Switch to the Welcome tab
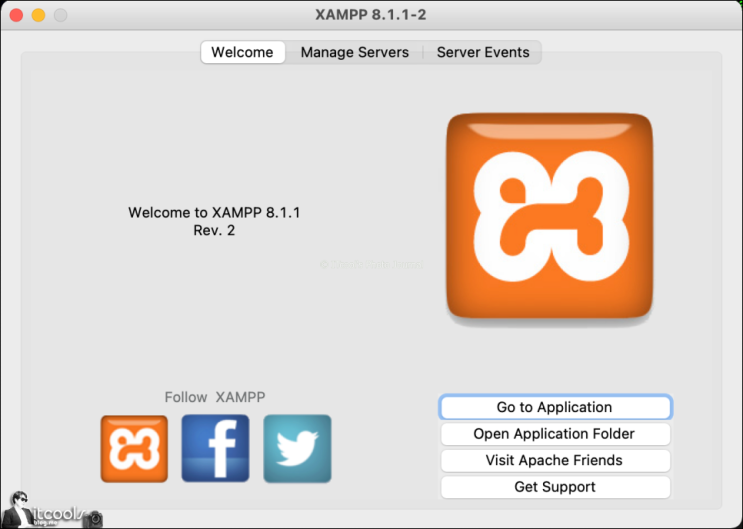The image size is (743, 529). pos(242,52)
